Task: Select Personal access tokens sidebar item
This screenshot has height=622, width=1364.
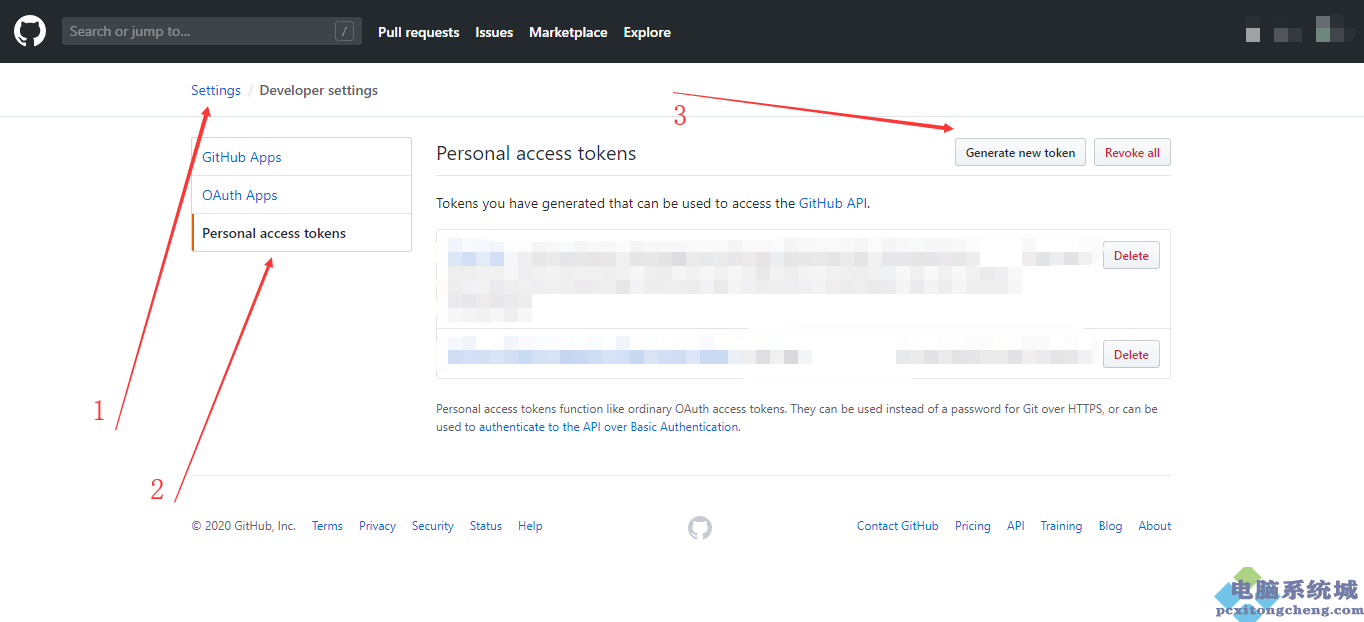Action: [302, 233]
